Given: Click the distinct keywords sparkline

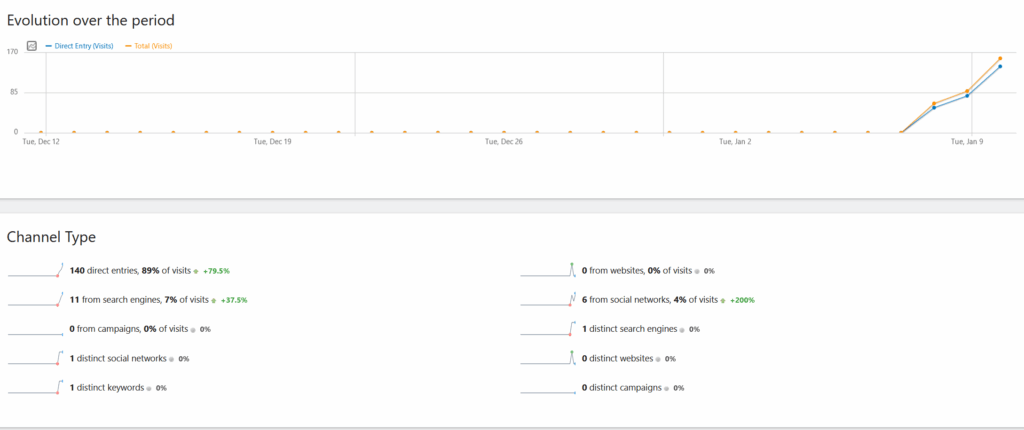Looking at the screenshot, I should tap(35, 387).
